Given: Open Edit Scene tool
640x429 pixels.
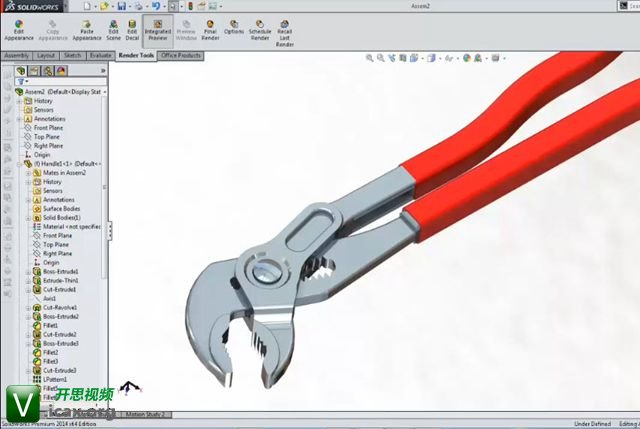Looking at the screenshot, I should pyautogui.click(x=113, y=31).
